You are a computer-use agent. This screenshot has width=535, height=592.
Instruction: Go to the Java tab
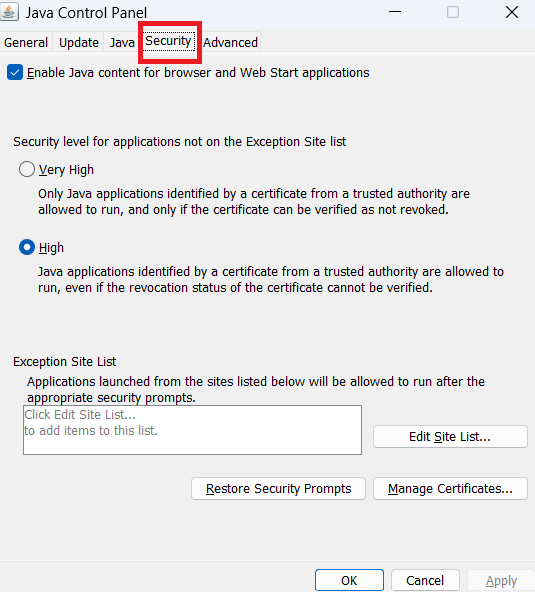tap(122, 42)
